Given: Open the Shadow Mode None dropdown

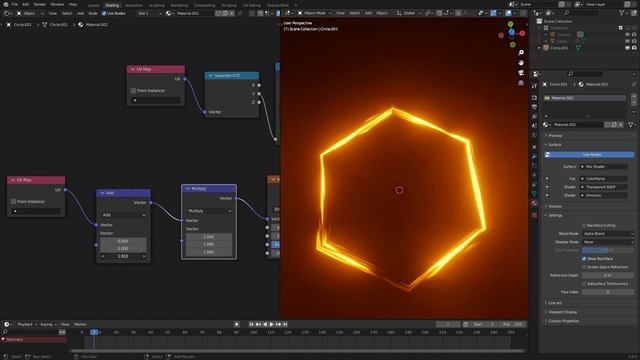Looking at the screenshot, I should tap(608, 242).
